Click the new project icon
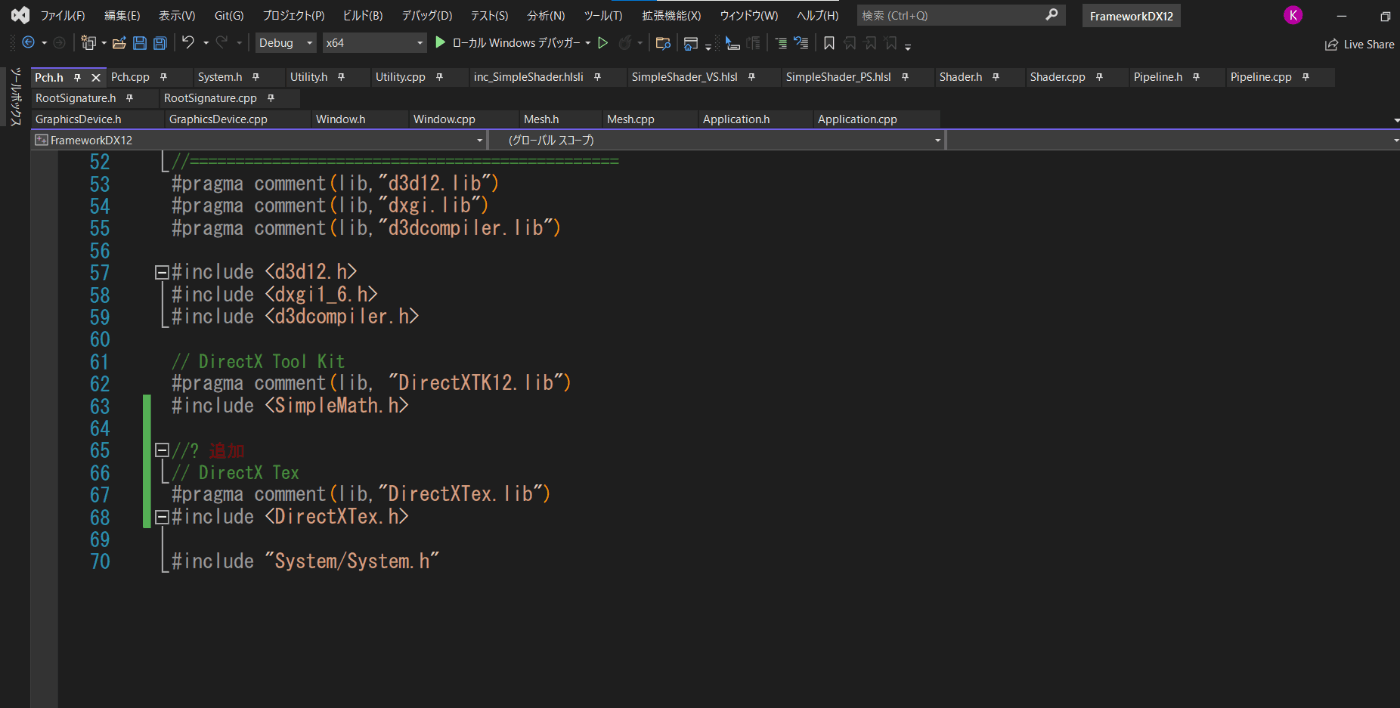The image size is (1400, 708). click(x=89, y=43)
